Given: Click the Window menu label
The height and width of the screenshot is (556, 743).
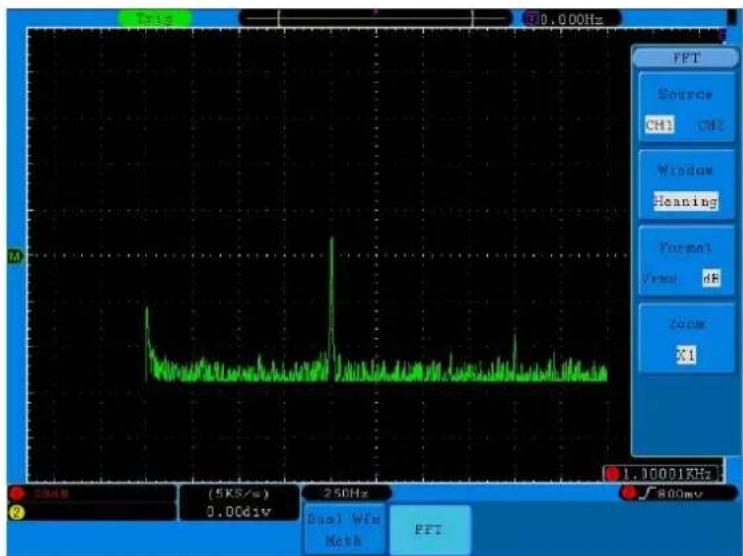Looking at the screenshot, I should [x=685, y=170].
